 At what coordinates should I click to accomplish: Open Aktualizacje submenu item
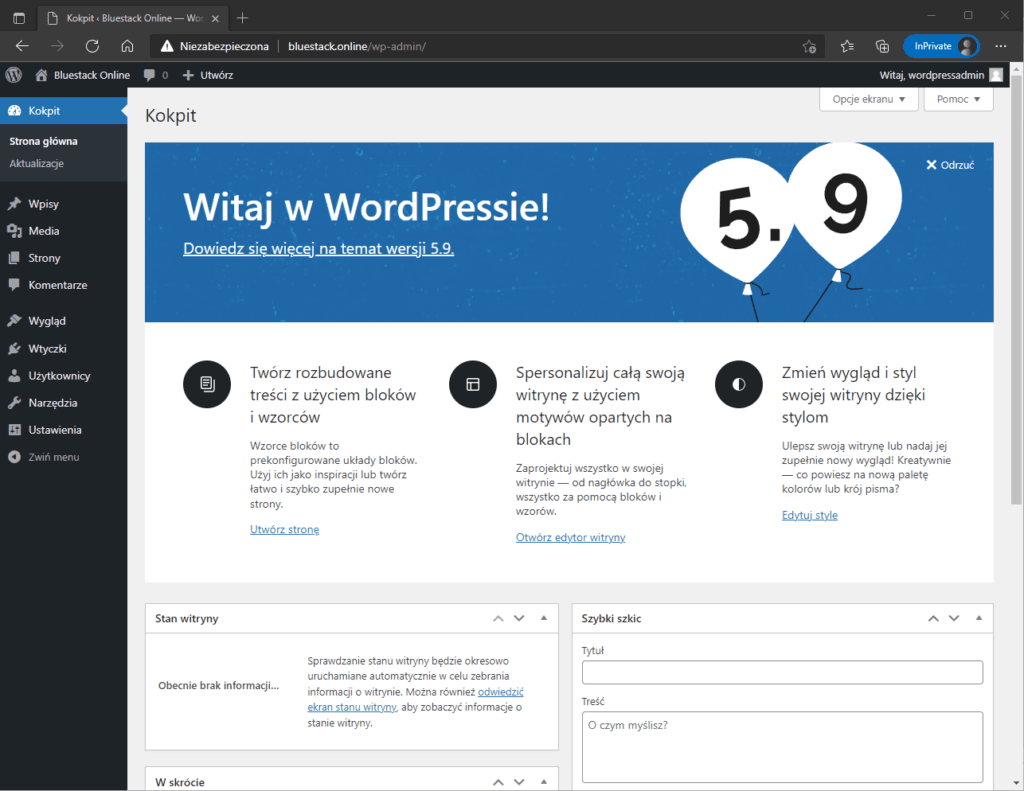(x=37, y=163)
